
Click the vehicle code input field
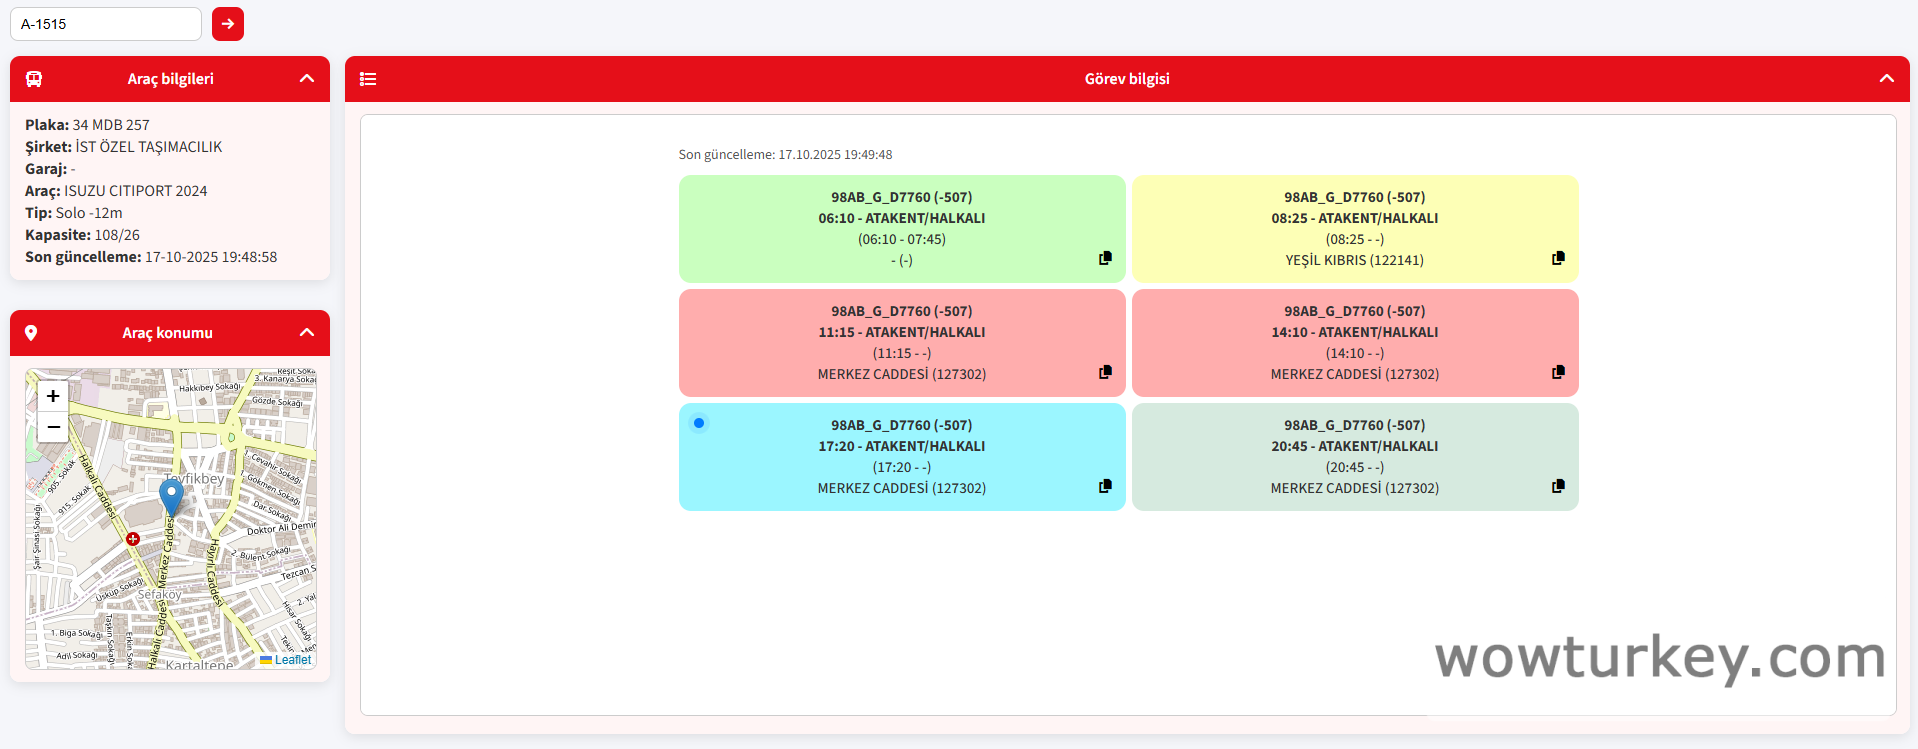[106, 24]
